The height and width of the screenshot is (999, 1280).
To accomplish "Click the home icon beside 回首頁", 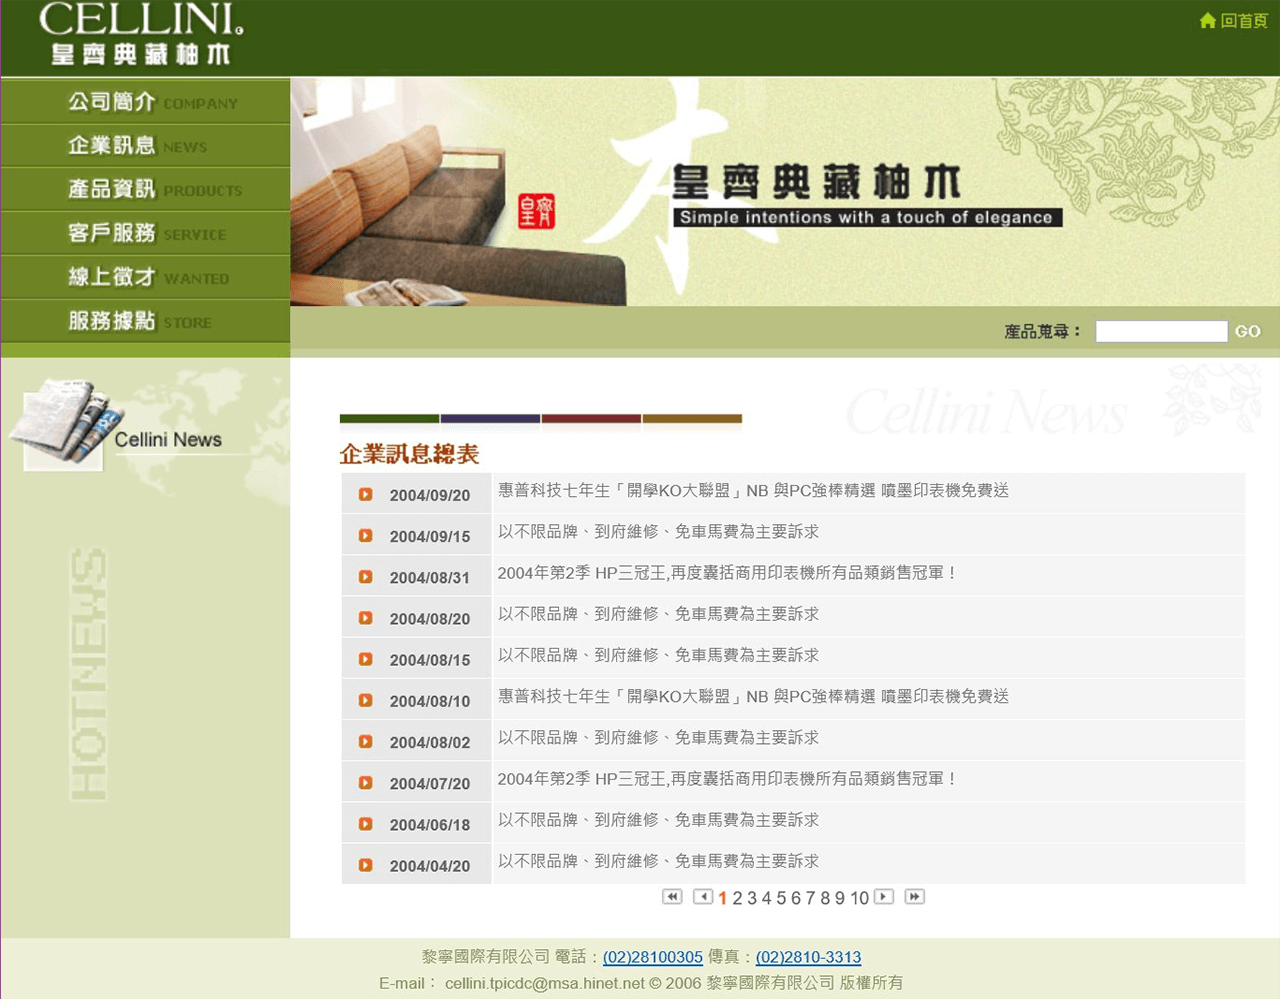I will coord(1208,20).
